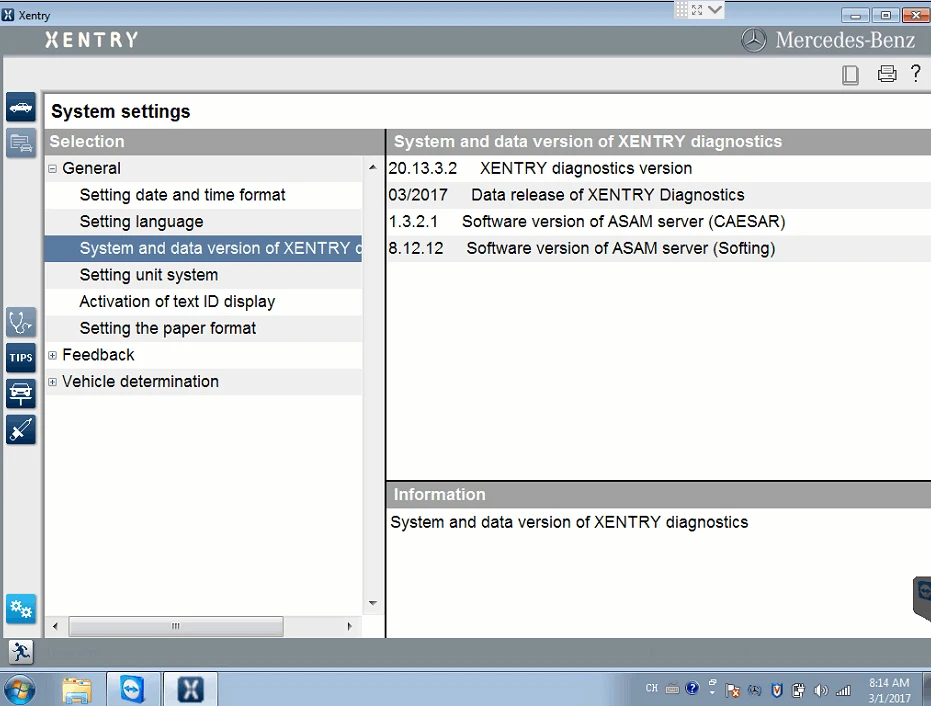
Task: Click the Xentry taskbar button
Action: 191,690
